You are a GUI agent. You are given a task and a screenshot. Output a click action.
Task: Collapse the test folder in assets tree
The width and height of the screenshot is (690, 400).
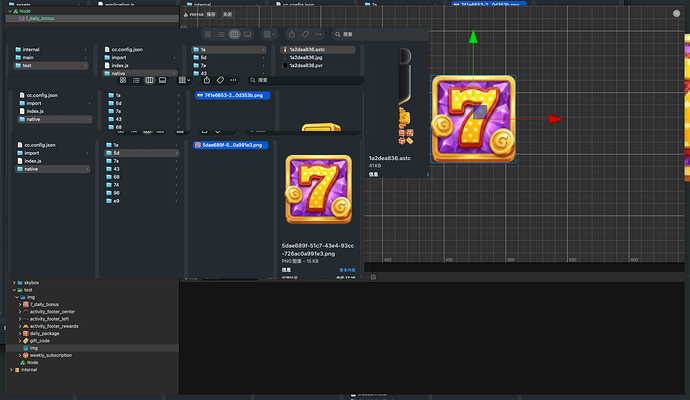pyautogui.click(x=14, y=290)
